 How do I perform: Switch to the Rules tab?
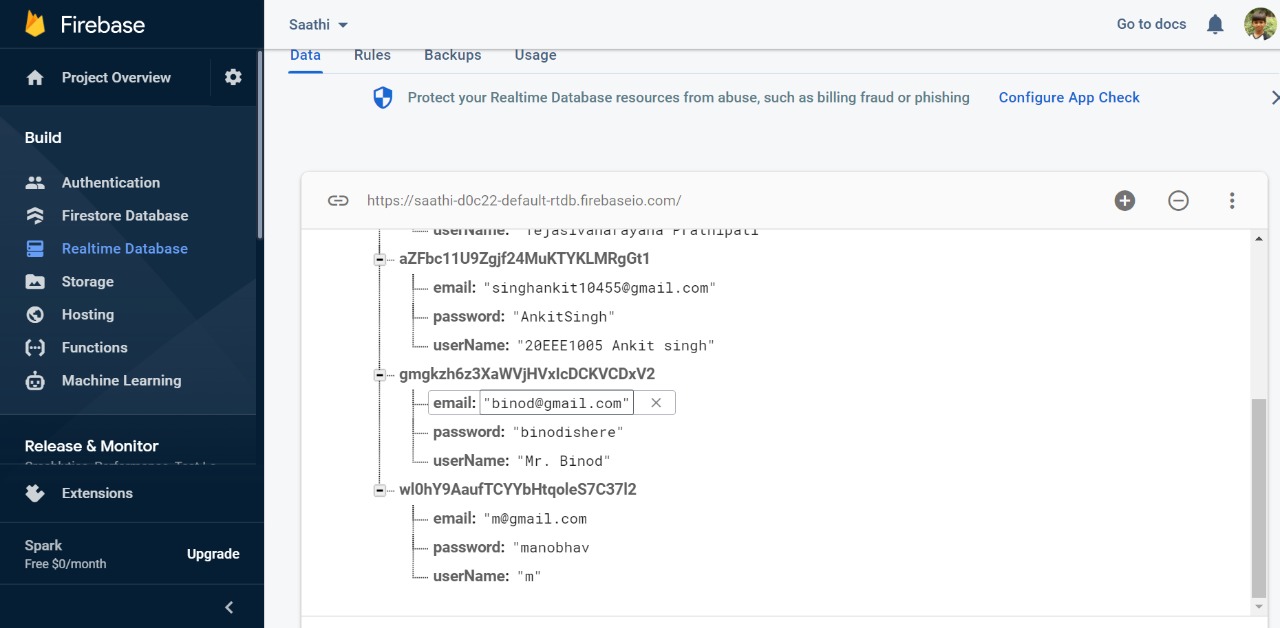pos(372,55)
